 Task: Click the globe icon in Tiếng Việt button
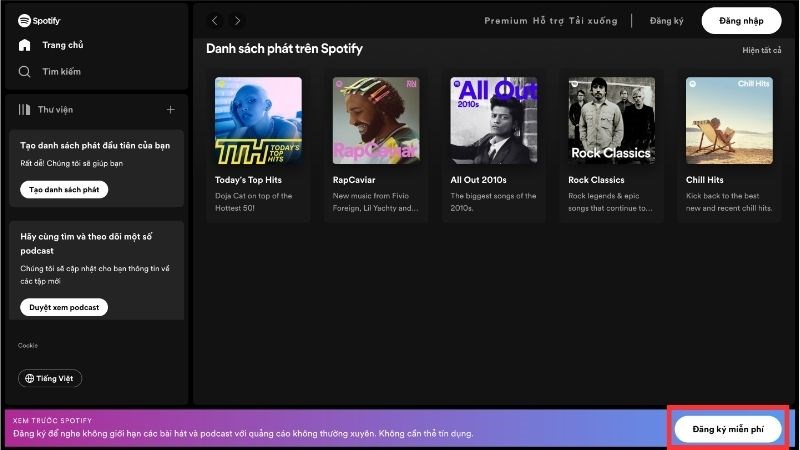[30, 378]
